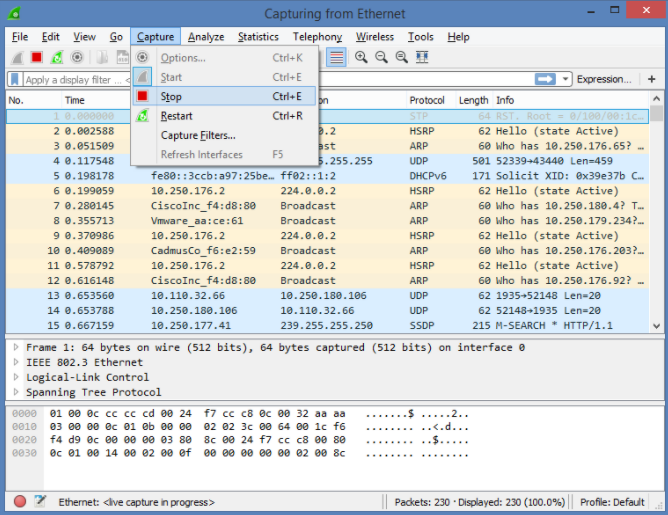Click the packet list scrollbar up arrow
Viewport: 668px width, 515px height.
tap(656, 99)
